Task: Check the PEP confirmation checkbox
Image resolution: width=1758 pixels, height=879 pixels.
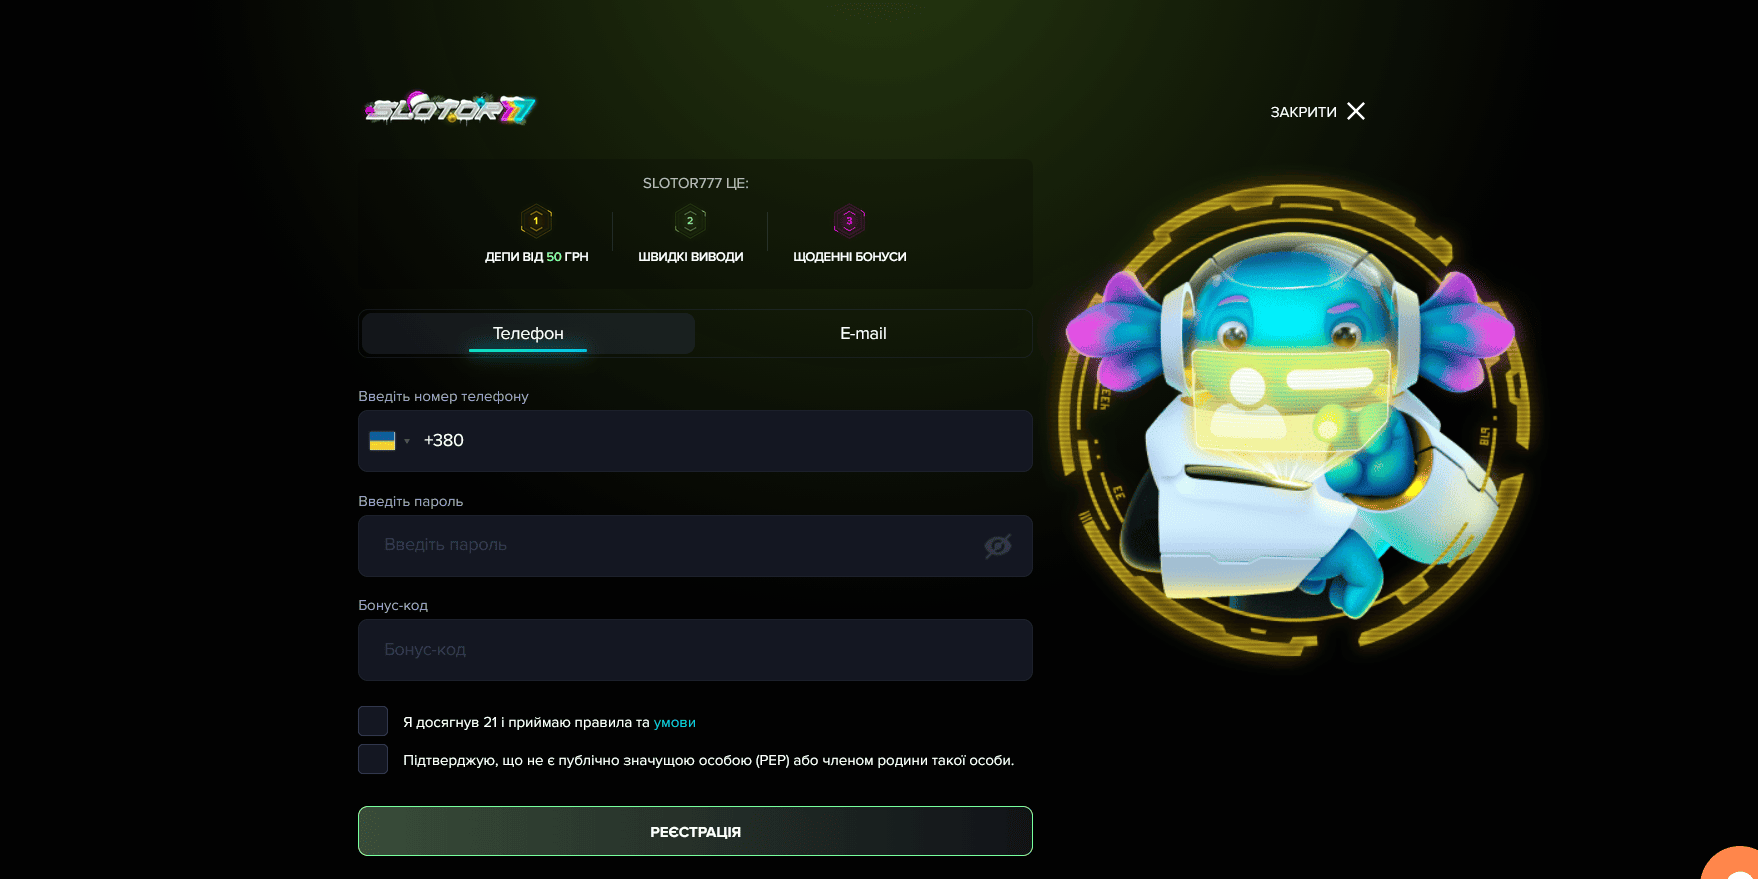Action: [373, 759]
